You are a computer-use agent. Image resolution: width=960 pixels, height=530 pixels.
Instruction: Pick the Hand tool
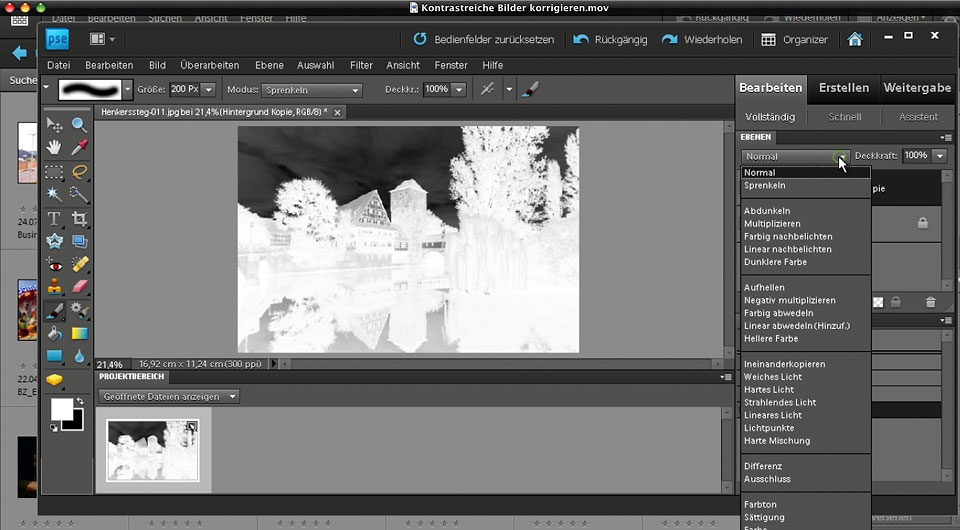(x=55, y=148)
